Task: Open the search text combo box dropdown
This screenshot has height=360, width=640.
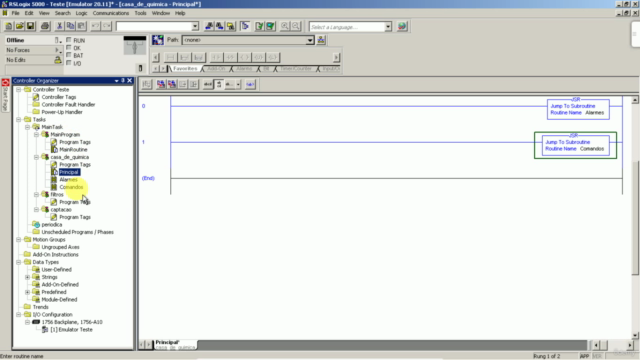Action: (195, 27)
